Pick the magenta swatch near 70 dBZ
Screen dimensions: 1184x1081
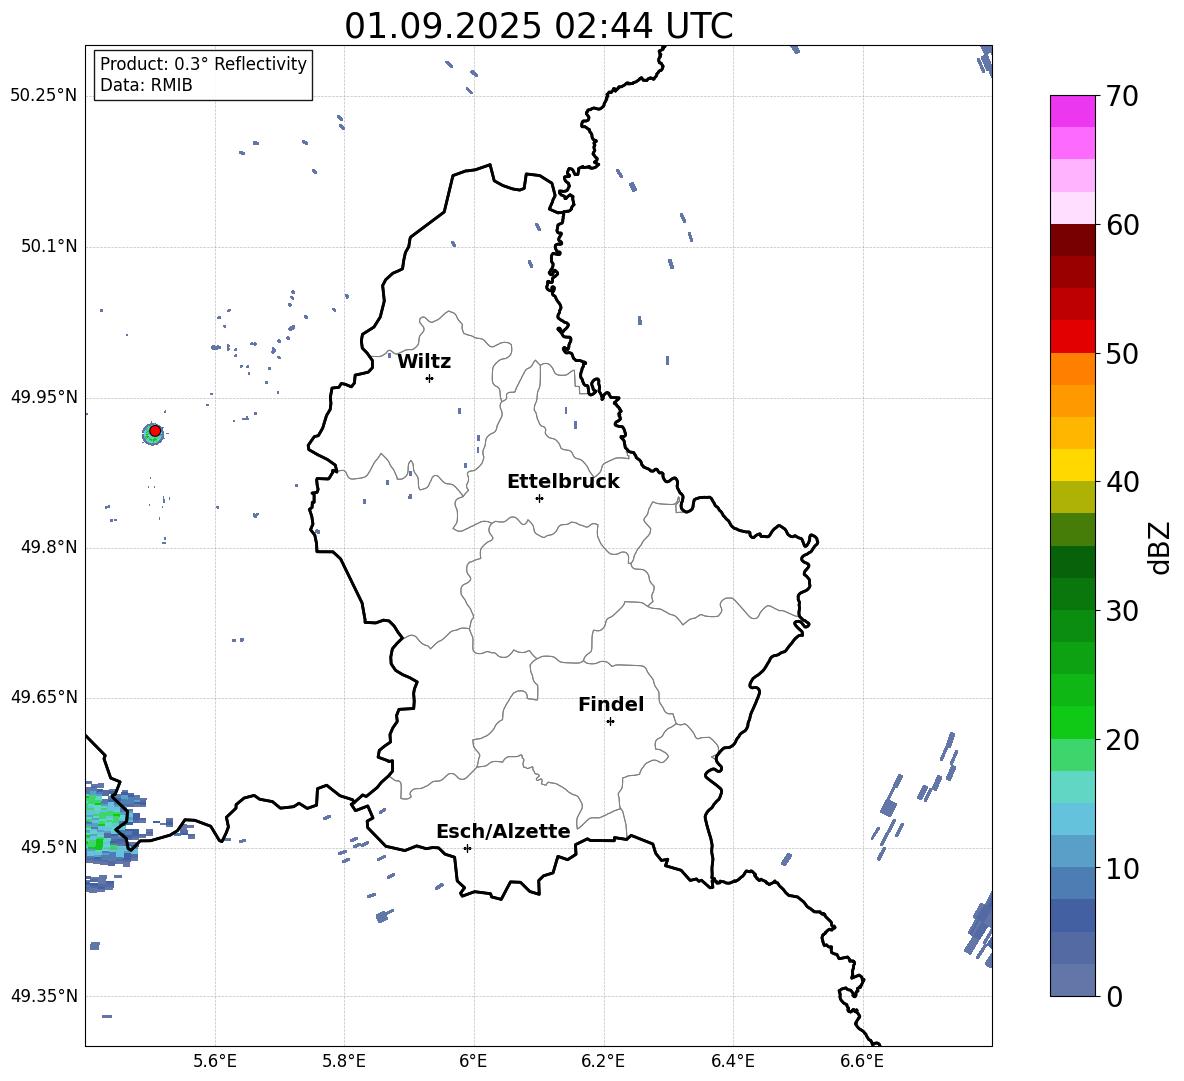[x=1073, y=112]
